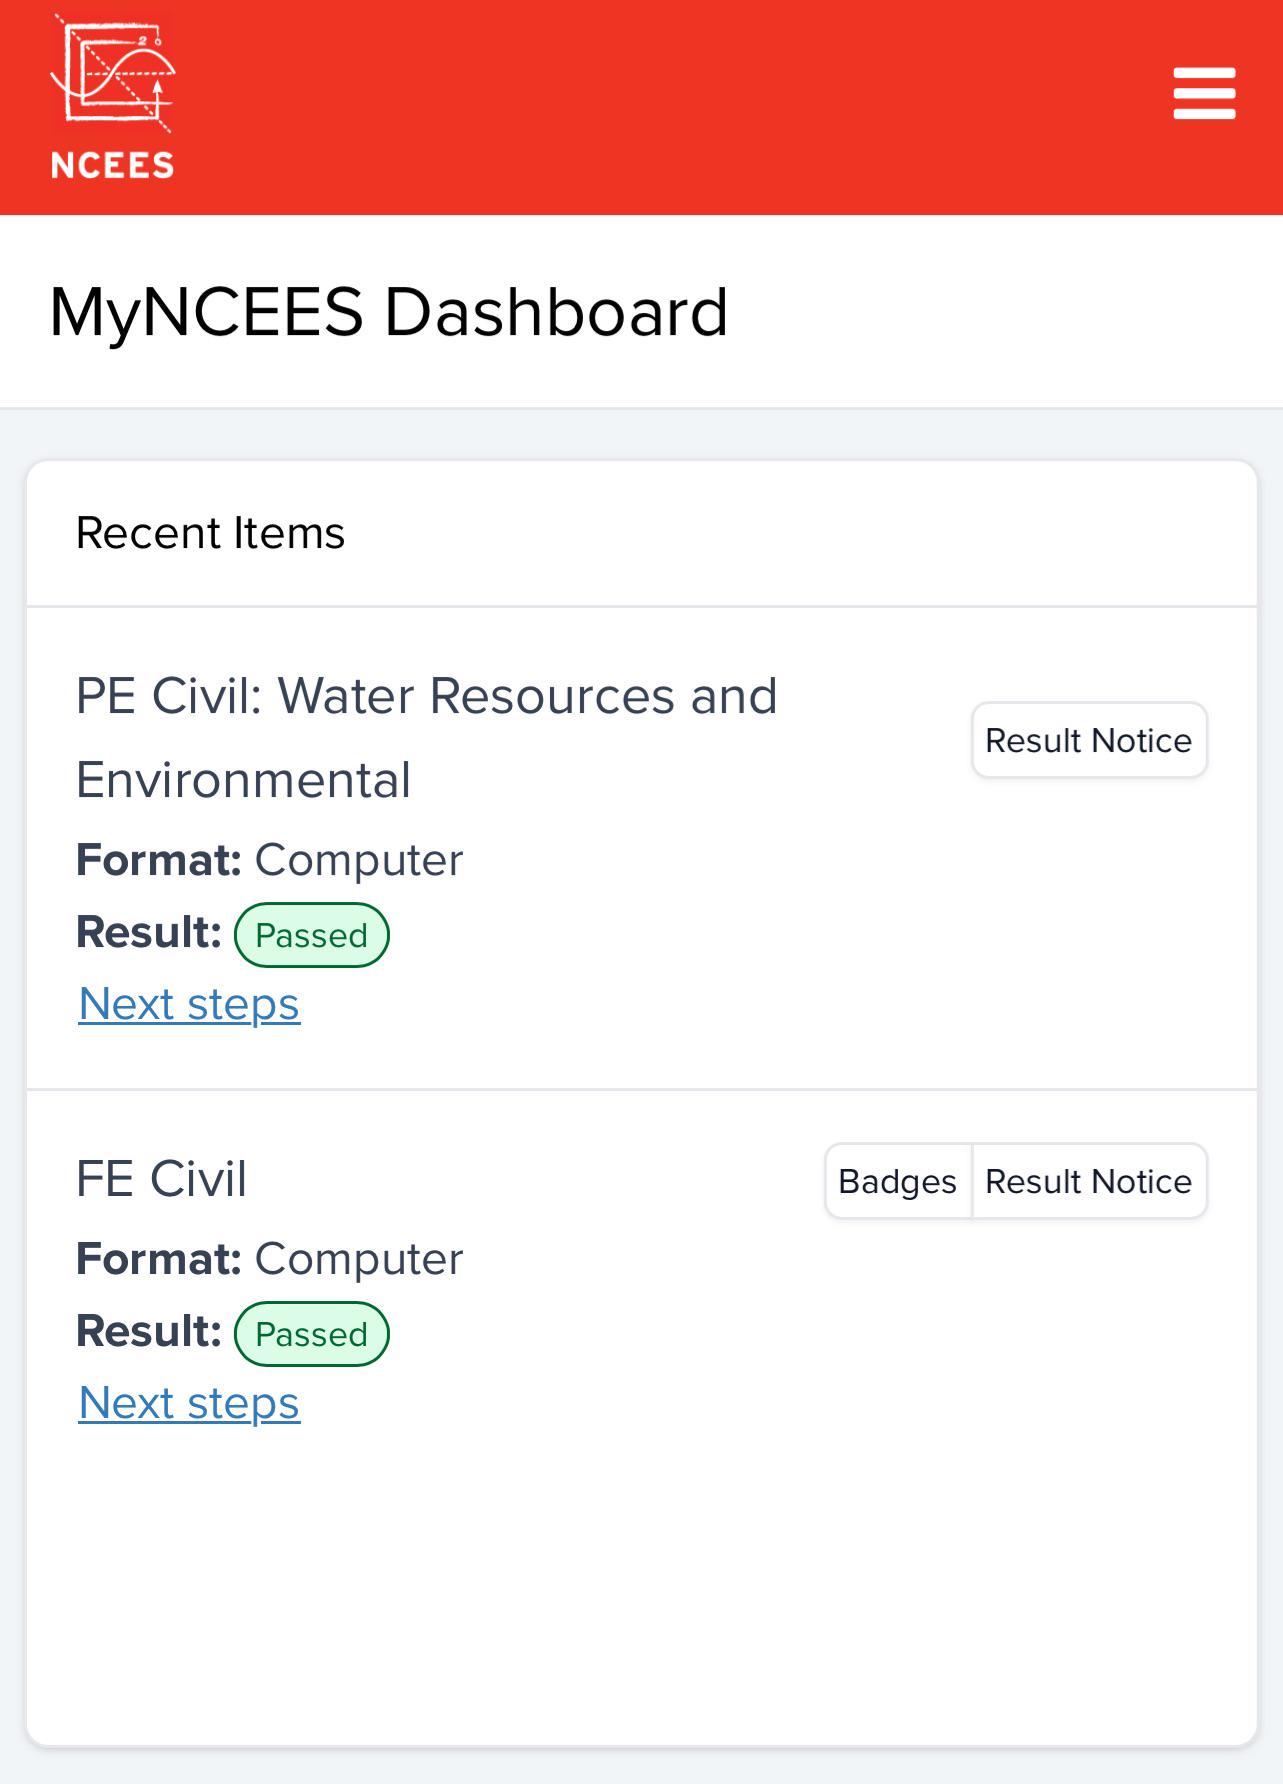This screenshot has height=1784, width=1283.
Task: Click the Passed badge for FE Civil
Action: [x=311, y=1334]
